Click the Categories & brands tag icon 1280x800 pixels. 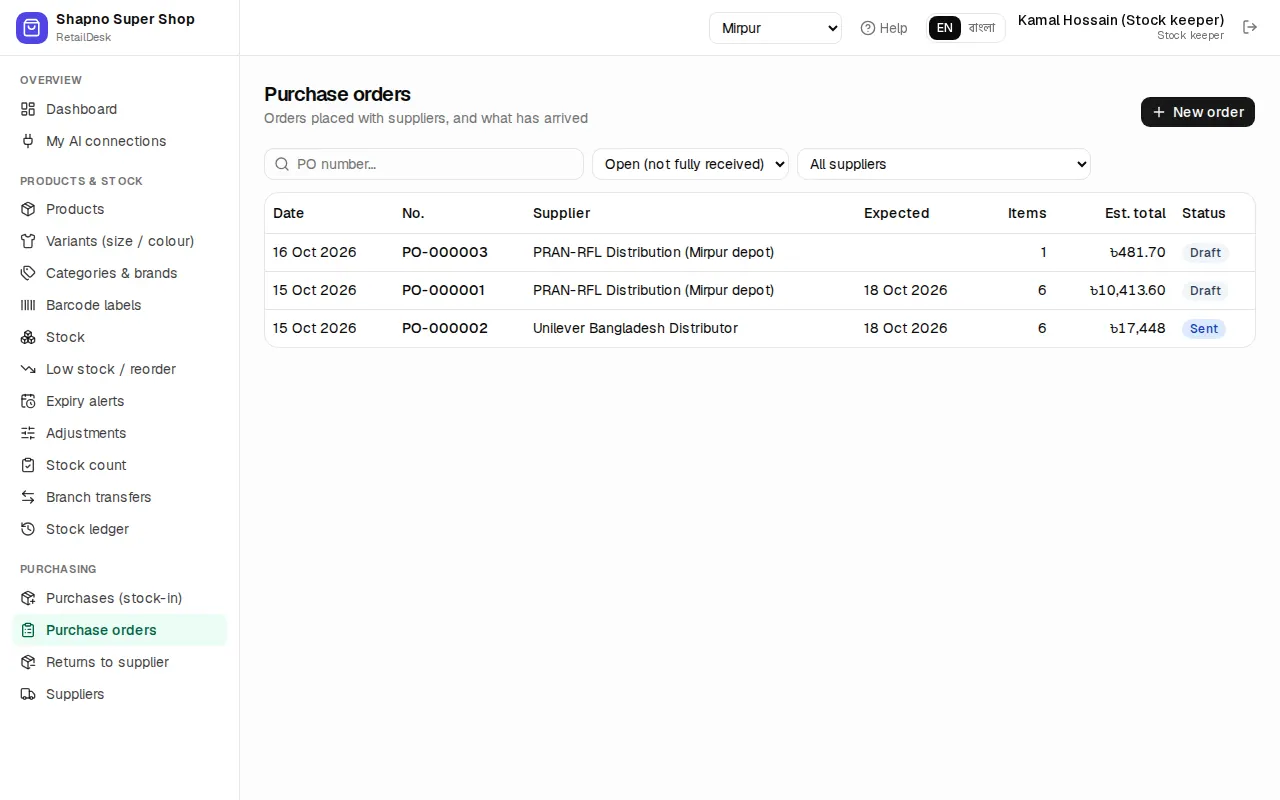tap(28, 273)
